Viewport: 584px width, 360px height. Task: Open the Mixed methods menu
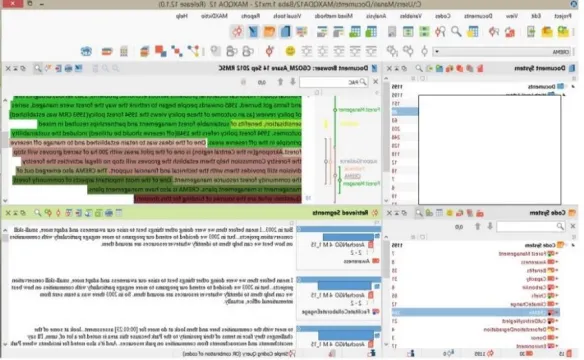point(333,16)
